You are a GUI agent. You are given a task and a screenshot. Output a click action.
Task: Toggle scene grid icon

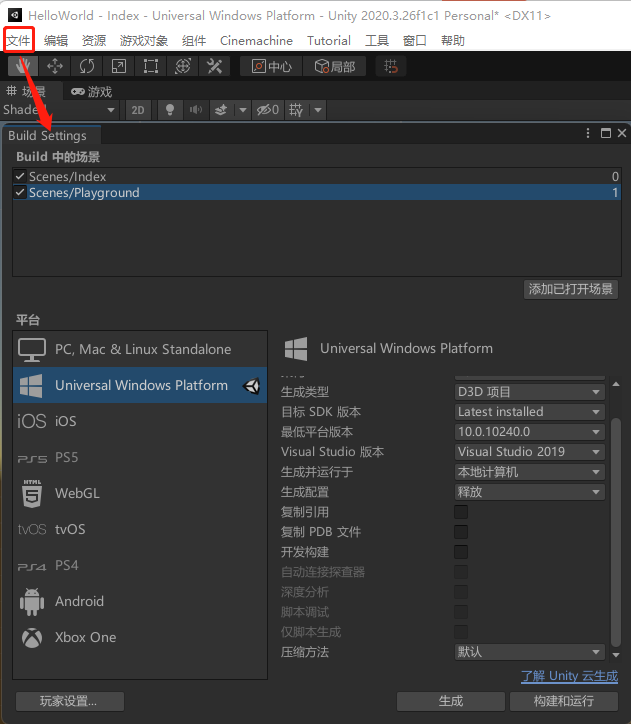pyautogui.click(x=296, y=110)
